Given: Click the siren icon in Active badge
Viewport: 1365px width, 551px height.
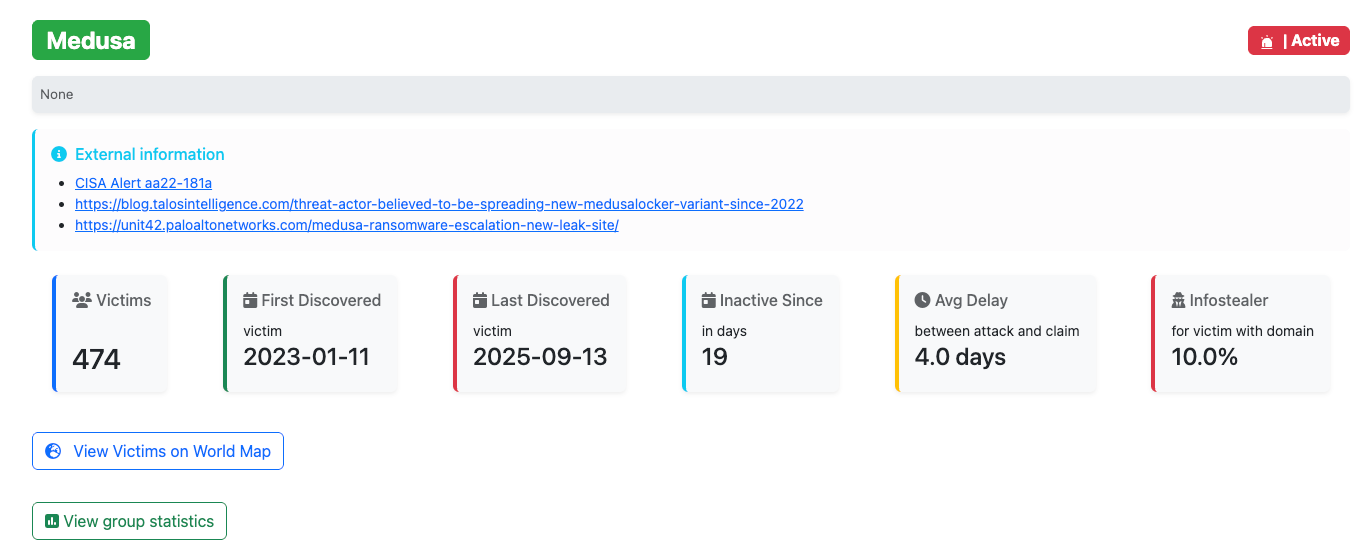Looking at the screenshot, I should coord(1268,42).
